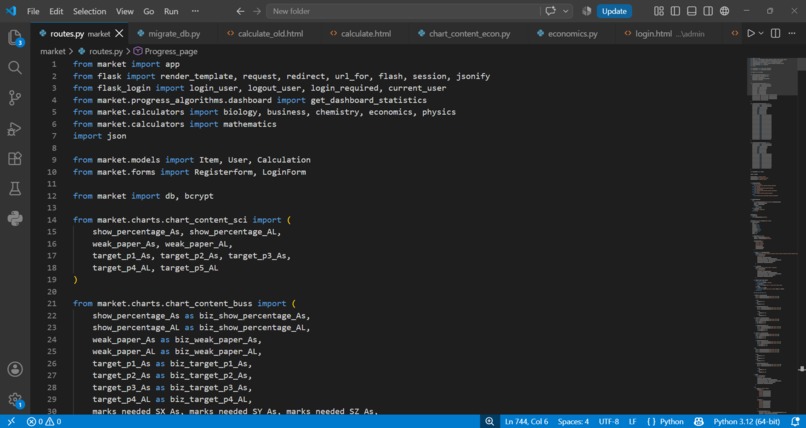806x428 pixels.
Task: Click the Copilot status icon beside Update
Action: coord(587,11)
